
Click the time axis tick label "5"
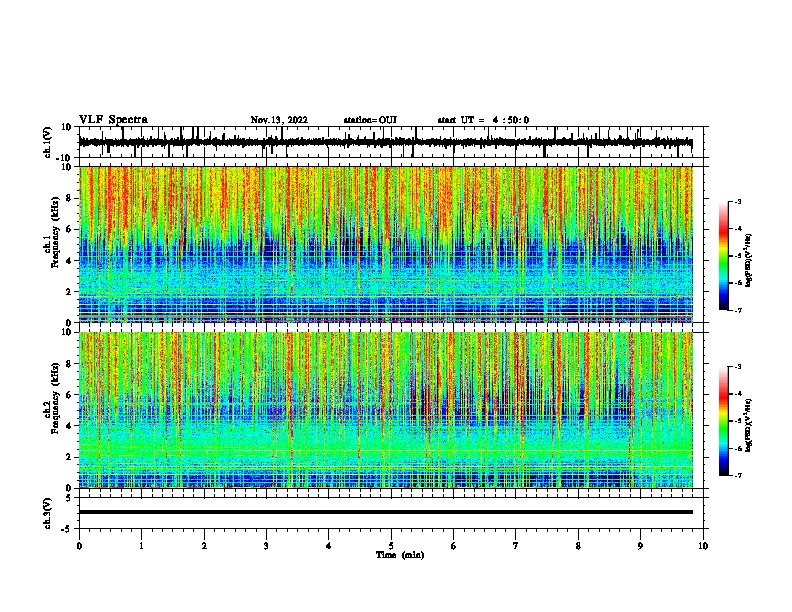coord(391,546)
